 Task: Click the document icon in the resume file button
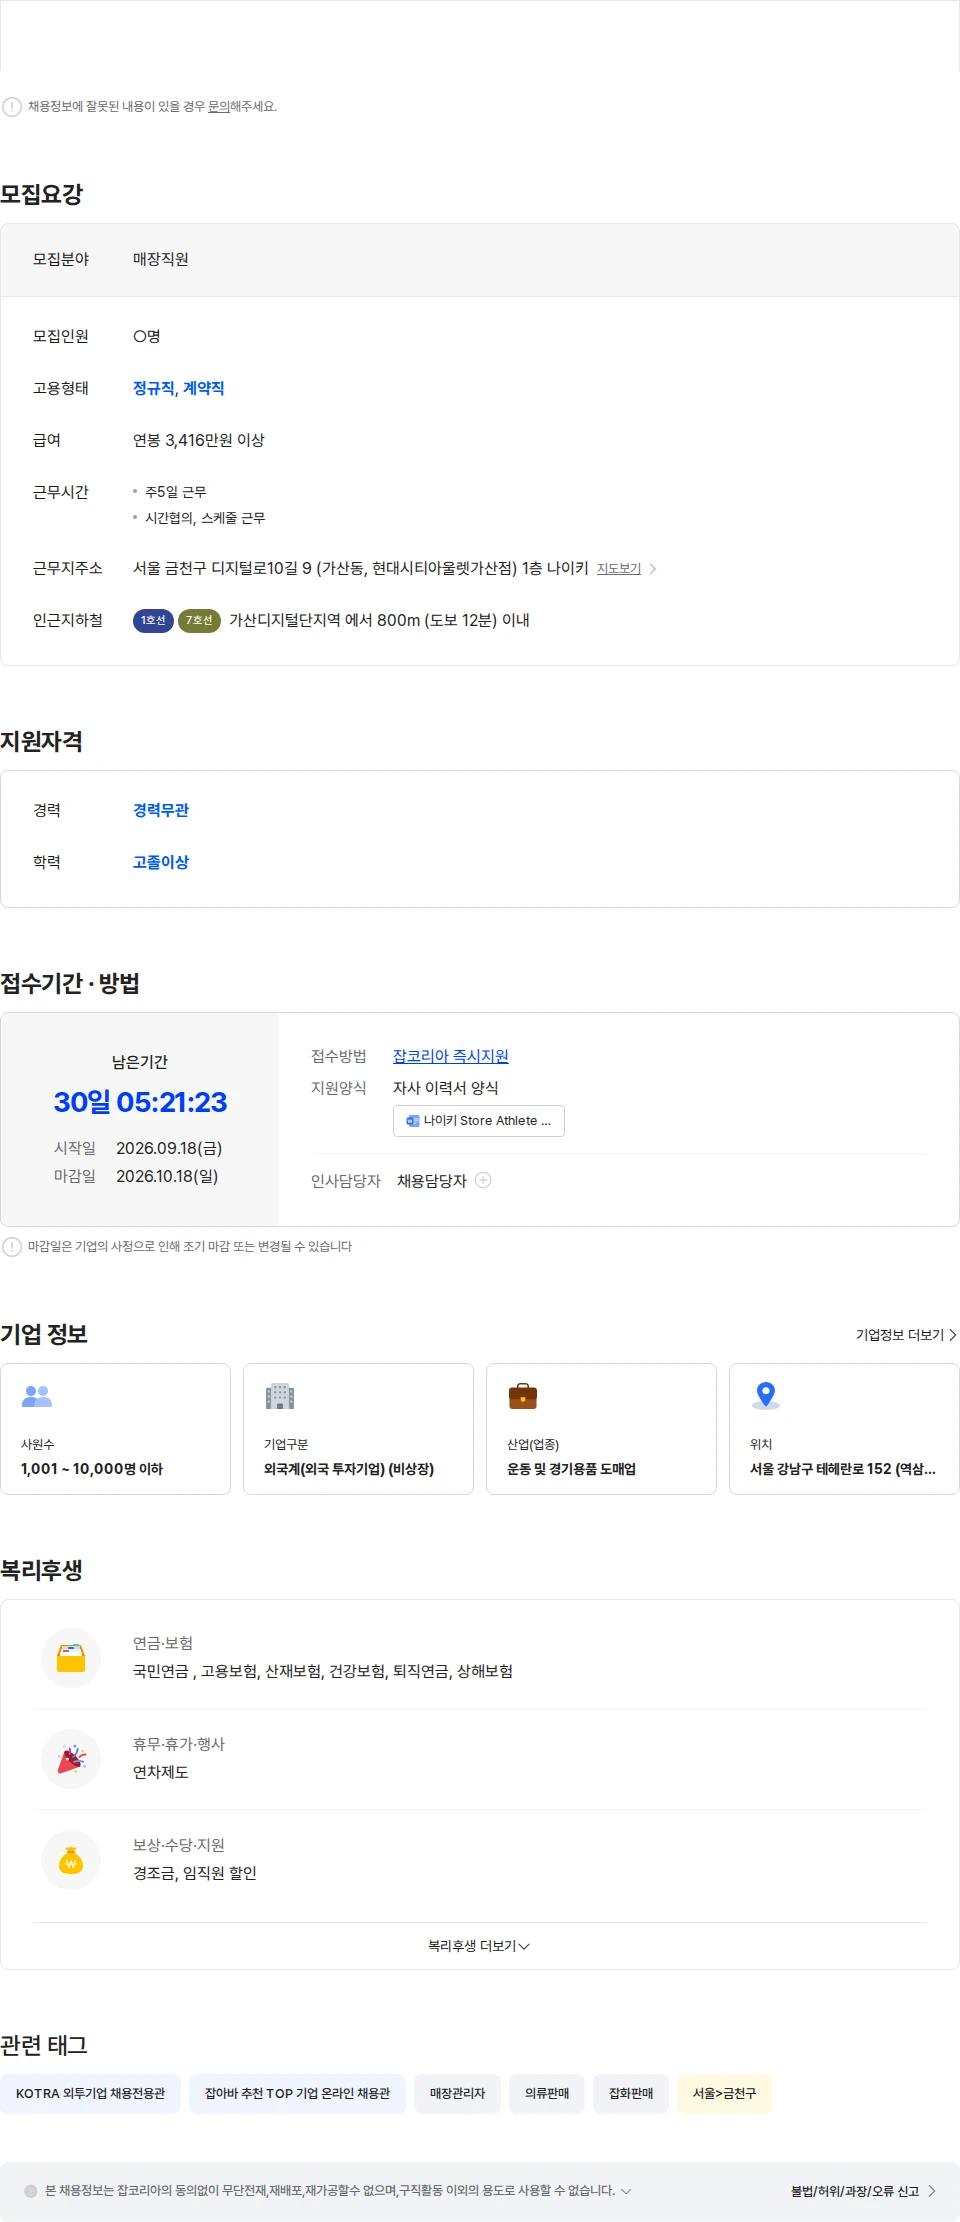[412, 1121]
